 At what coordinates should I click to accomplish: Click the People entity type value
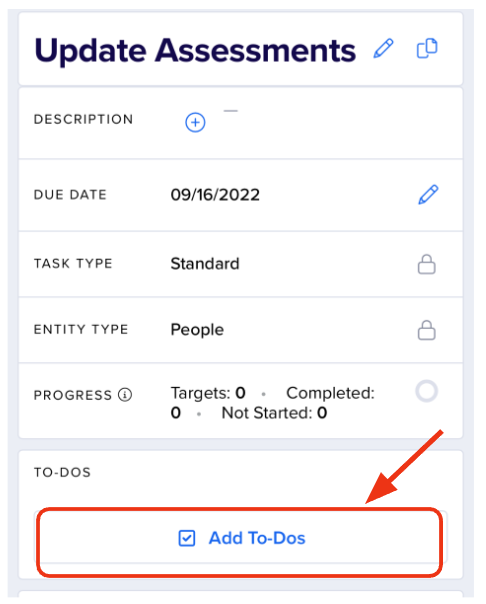197,330
